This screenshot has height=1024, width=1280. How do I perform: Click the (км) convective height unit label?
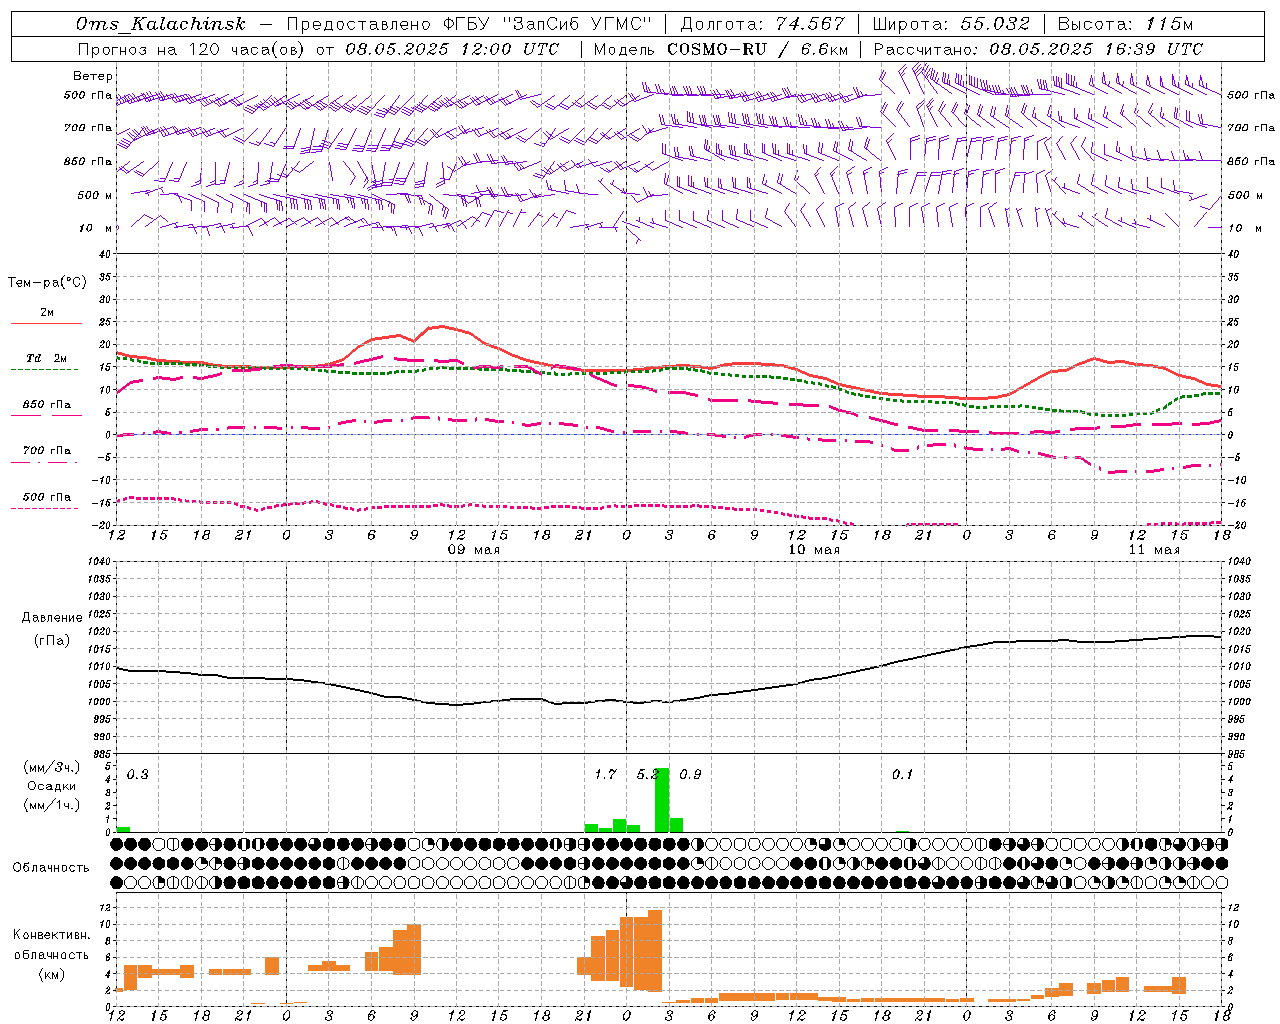click(52, 974)
